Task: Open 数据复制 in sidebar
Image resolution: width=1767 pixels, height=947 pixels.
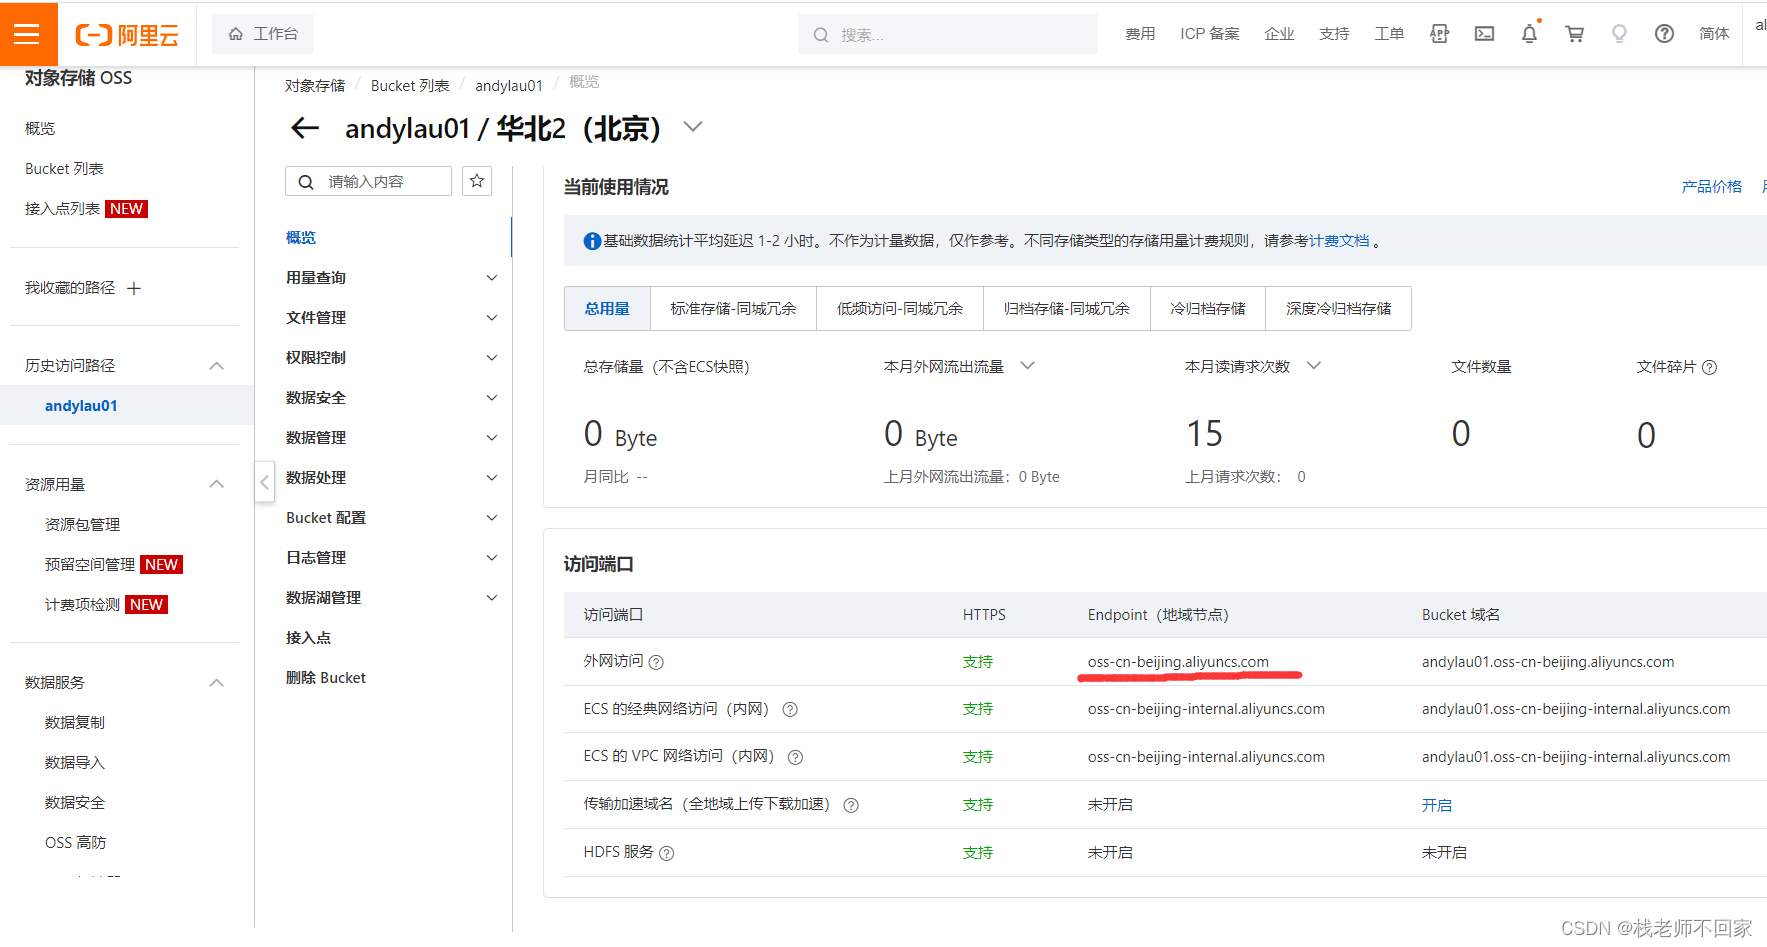Action: click(x=75, y=723)
